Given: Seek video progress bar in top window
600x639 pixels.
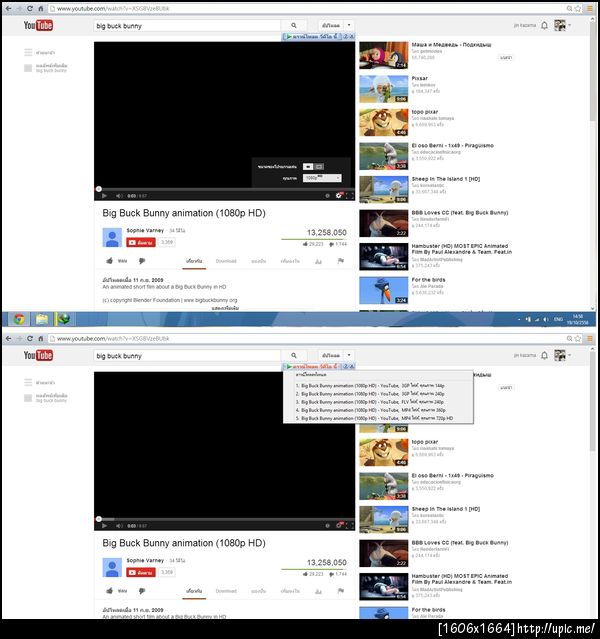Looking at the screenshot, I should [x=225, y=189].
